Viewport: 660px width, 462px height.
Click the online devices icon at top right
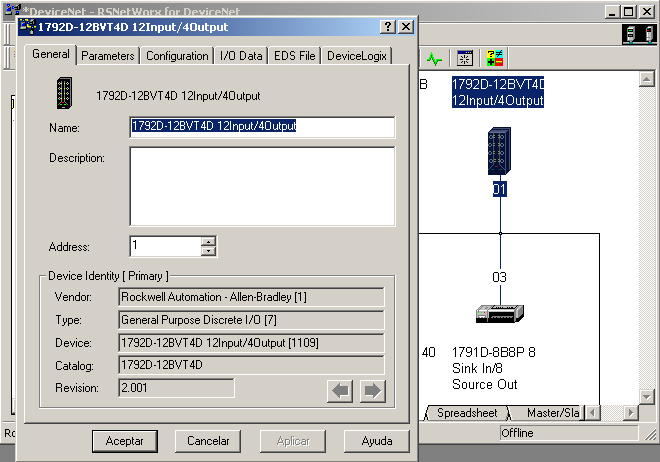[639, 34]
